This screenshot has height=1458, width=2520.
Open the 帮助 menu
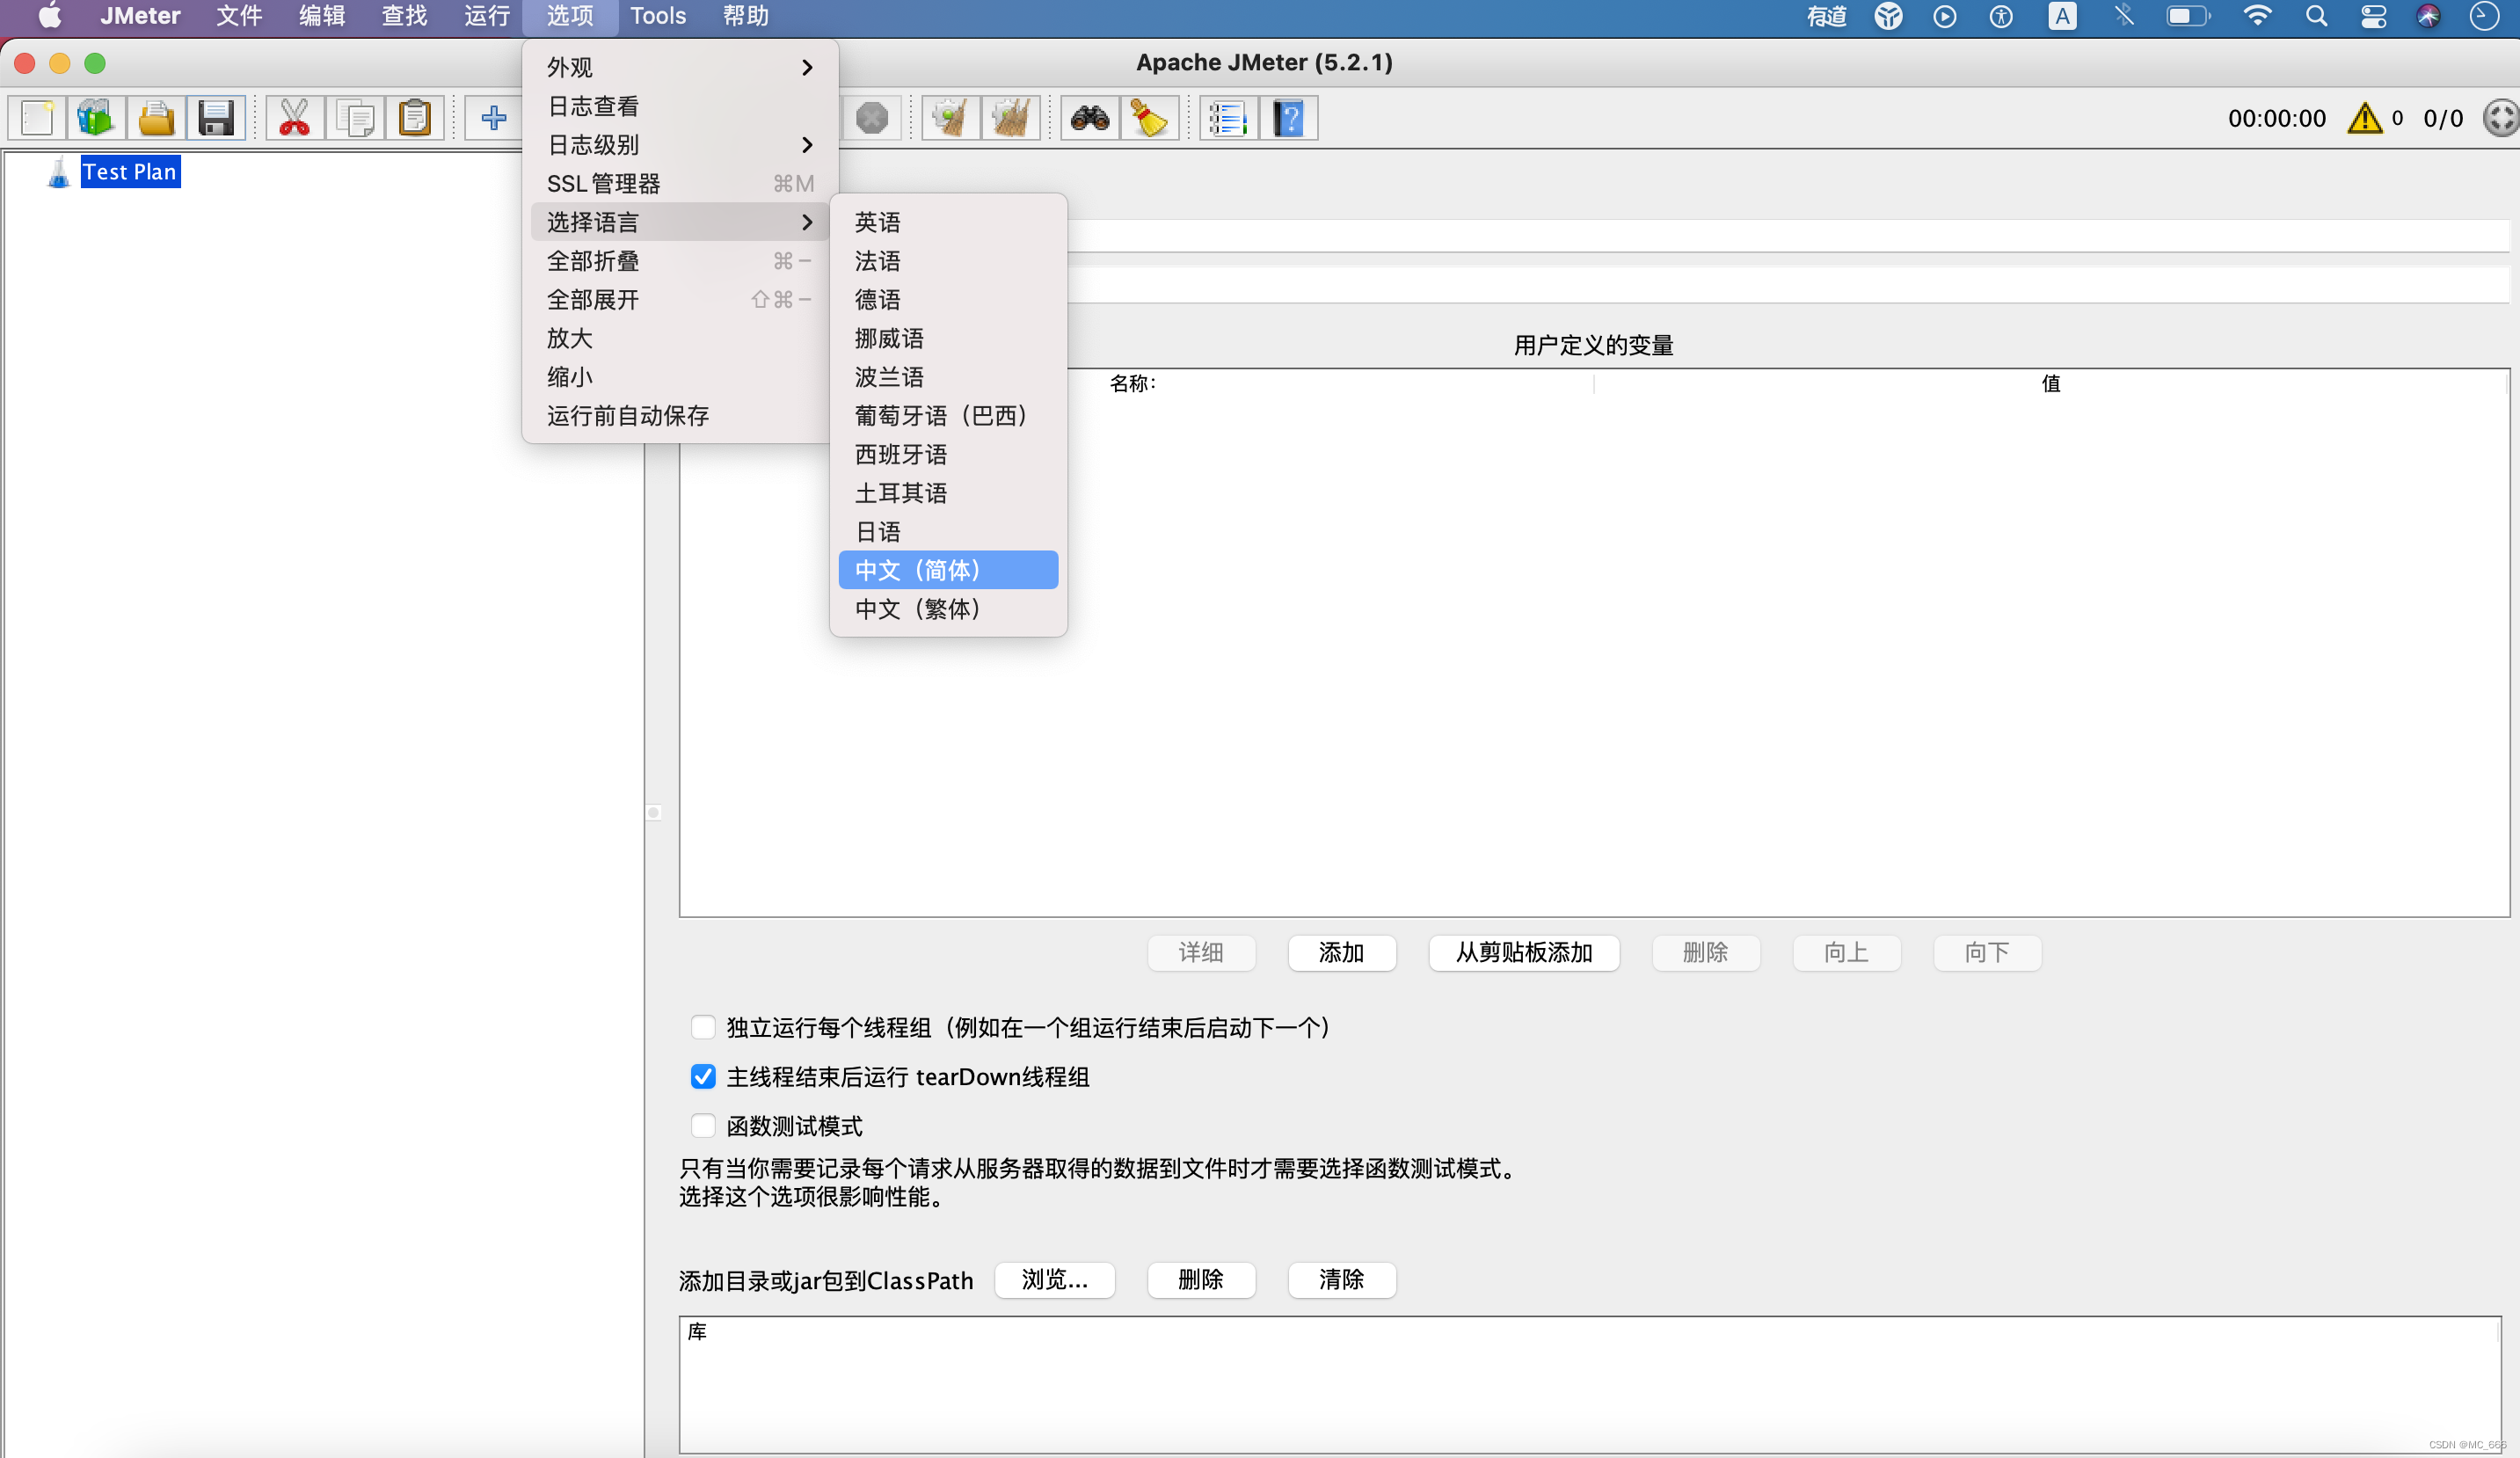tap(746, 16)
